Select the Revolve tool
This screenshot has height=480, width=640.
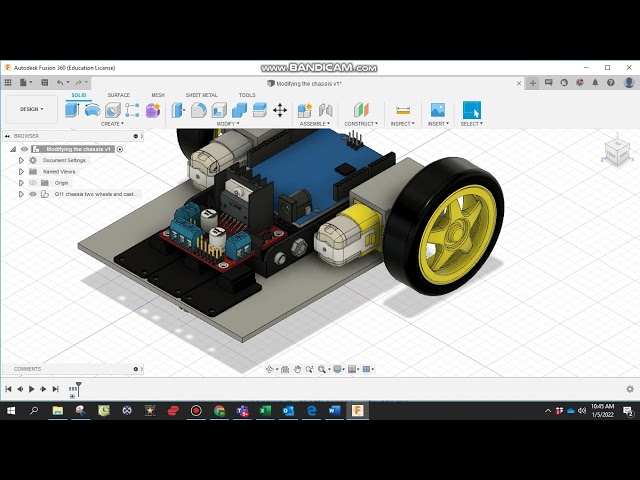pyautogui.click(x=93, y=110)
